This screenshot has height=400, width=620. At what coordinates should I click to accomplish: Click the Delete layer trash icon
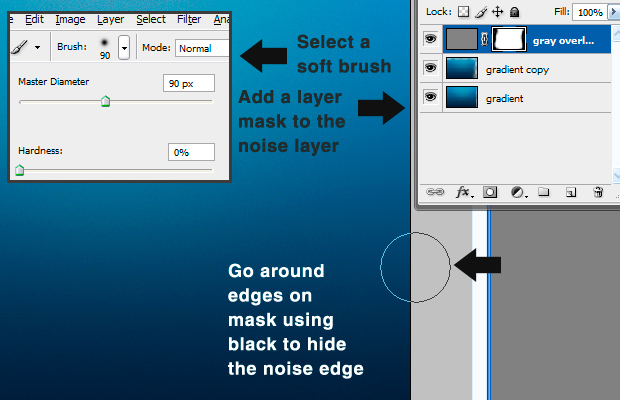click(598, 192)
